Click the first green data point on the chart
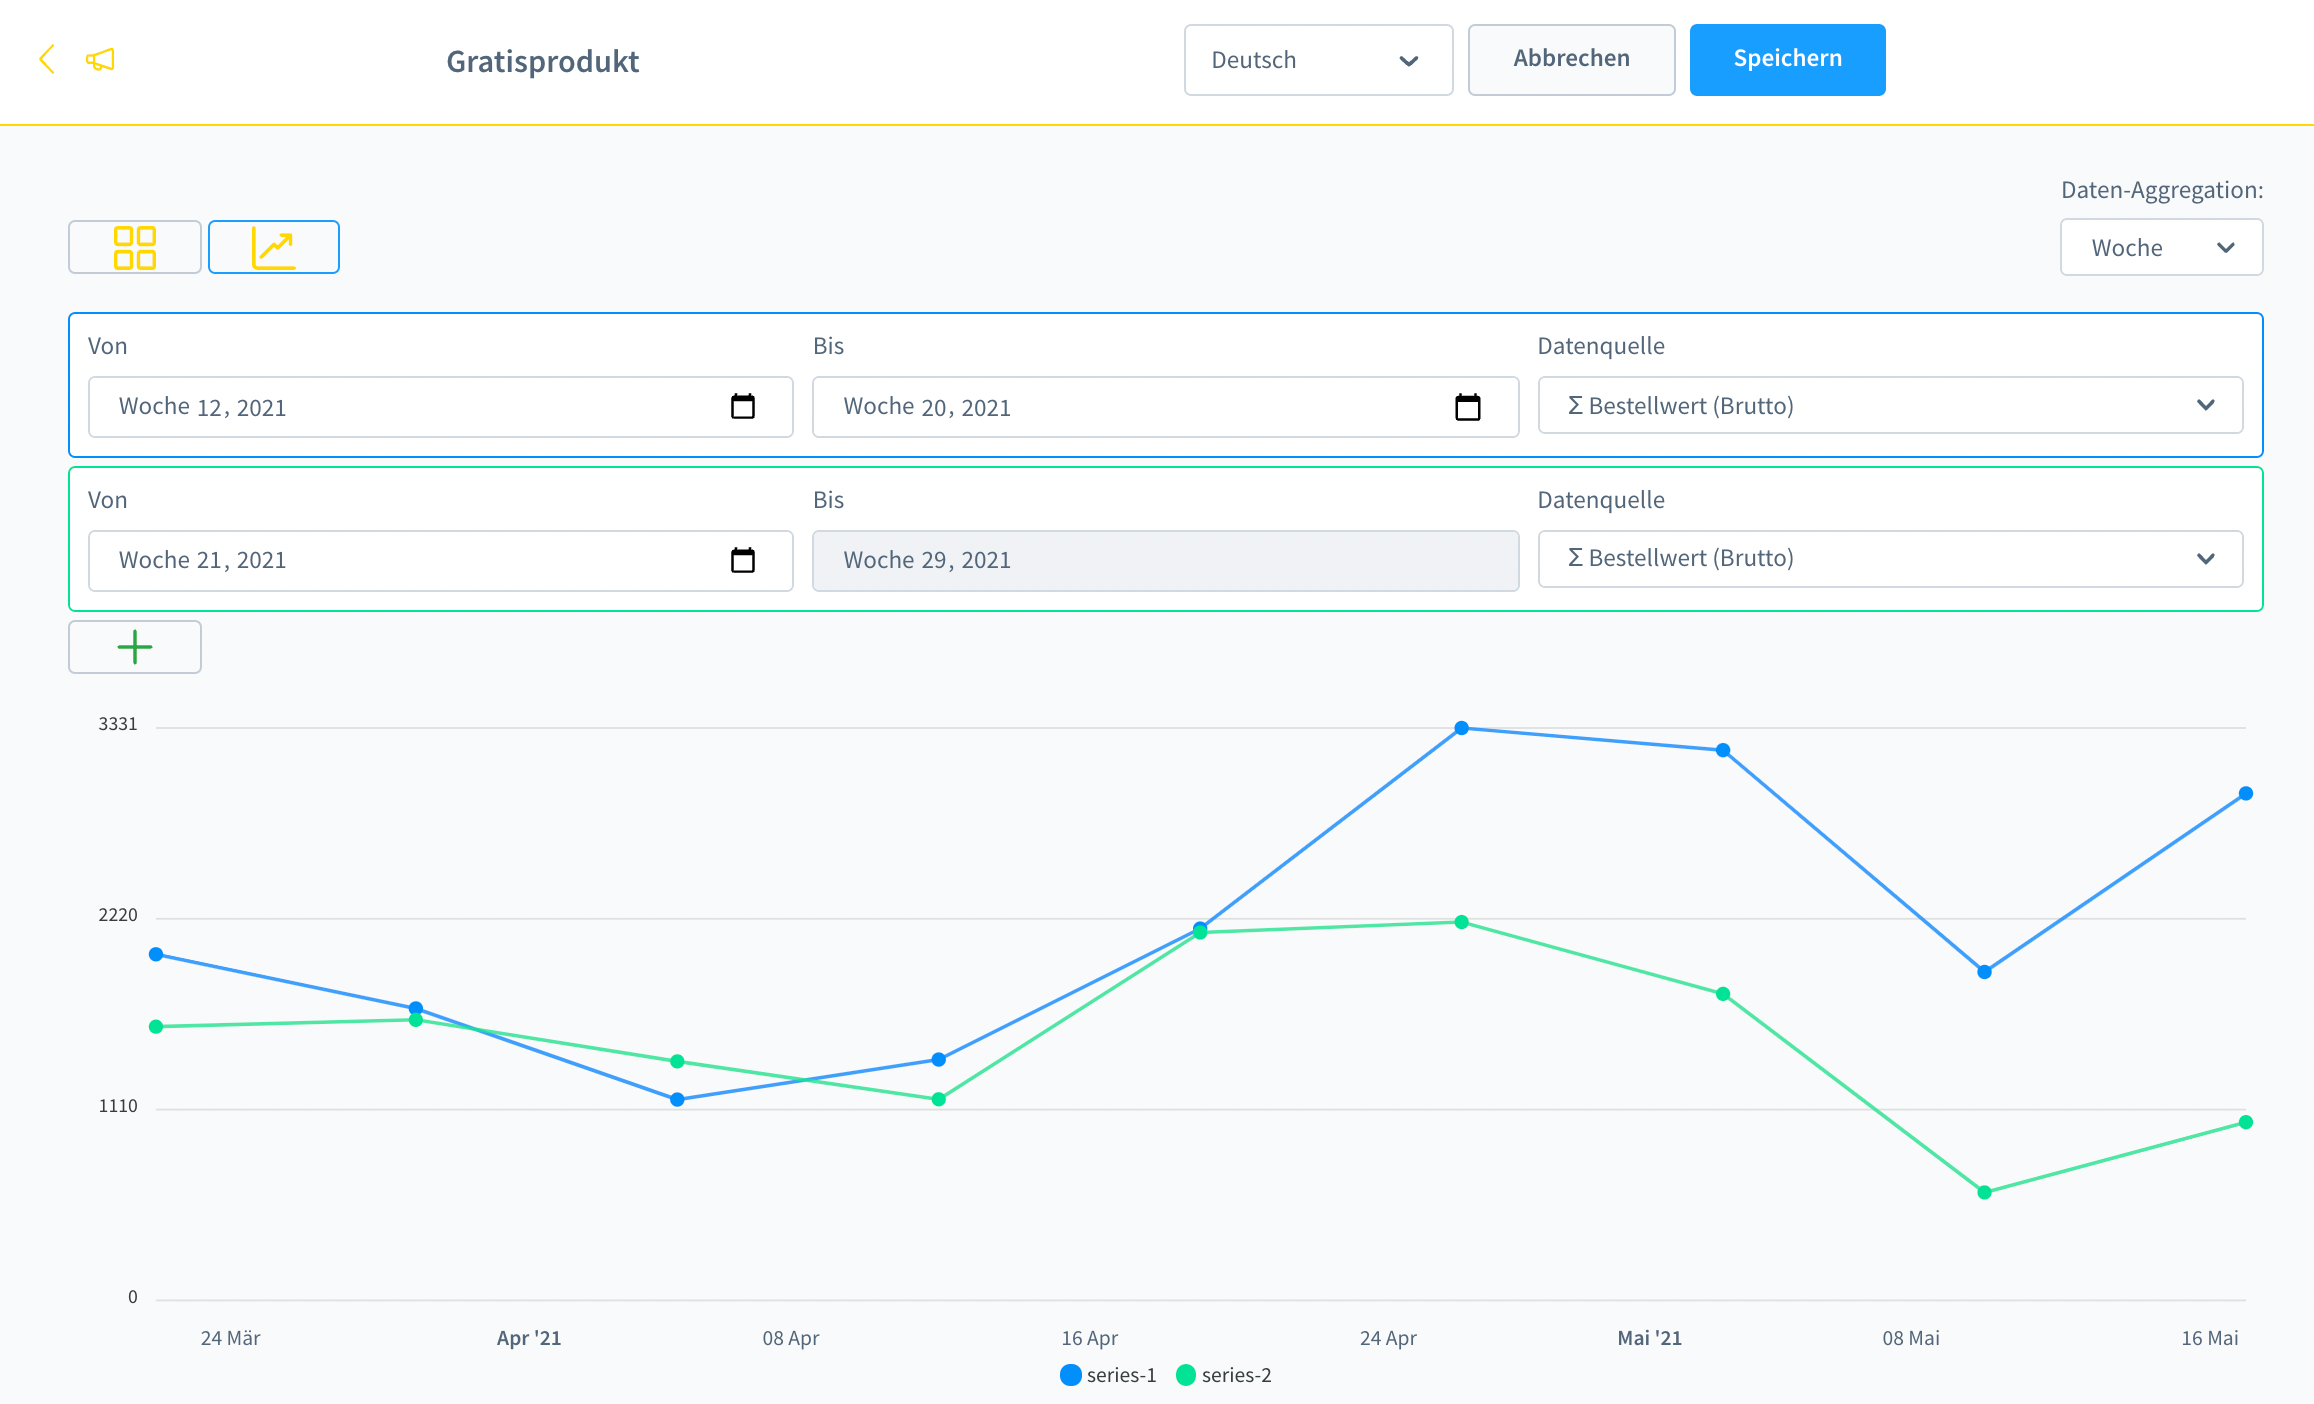 (156, 1026)
